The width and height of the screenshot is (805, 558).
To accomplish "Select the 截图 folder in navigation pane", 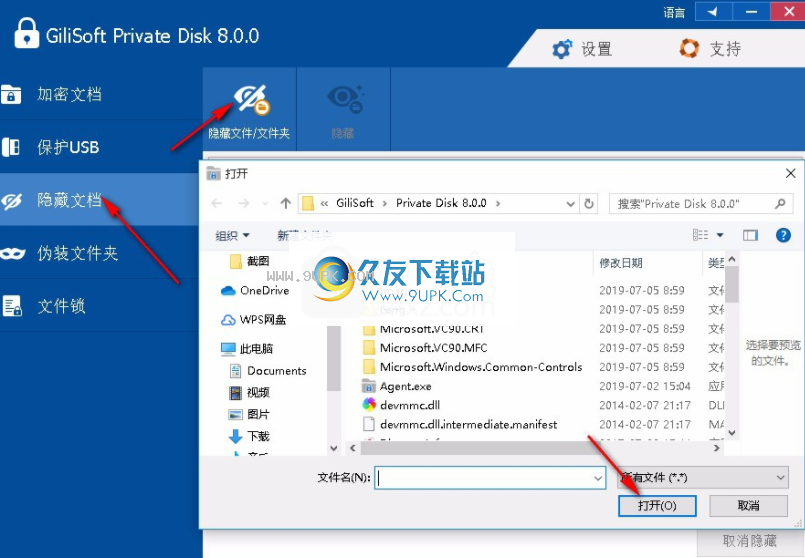I will click(x=250, y=261).
